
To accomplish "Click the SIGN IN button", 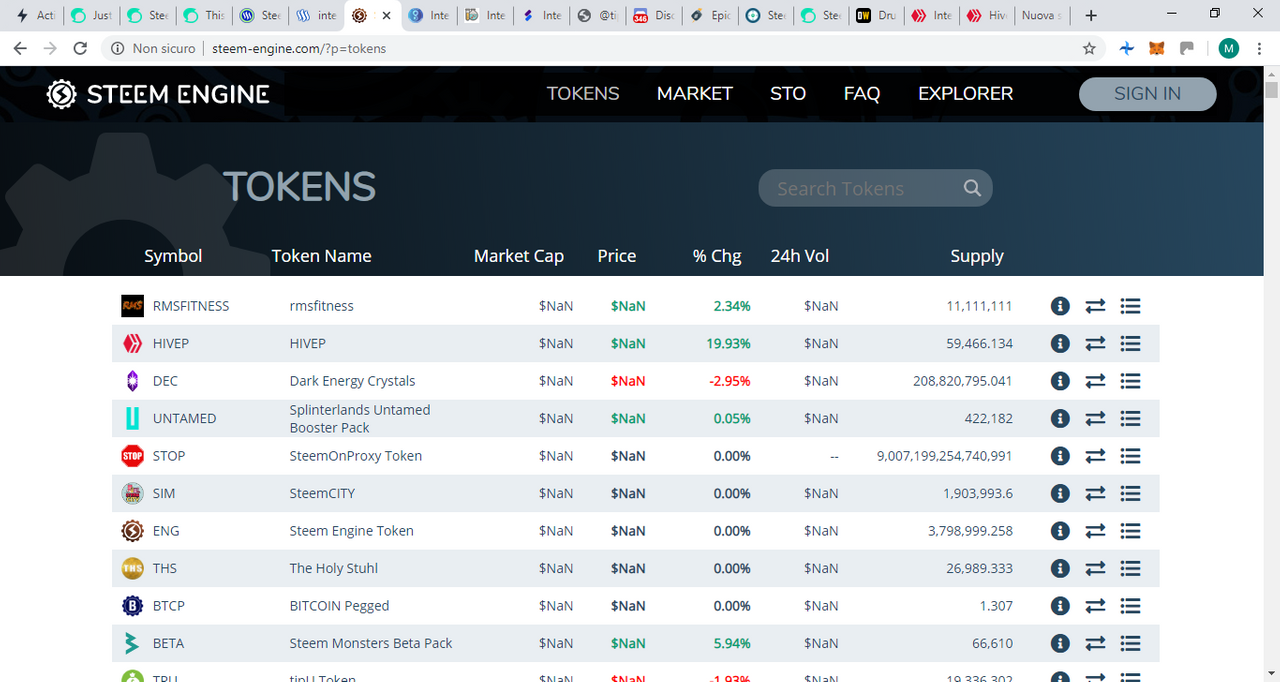I will 1147,93.
